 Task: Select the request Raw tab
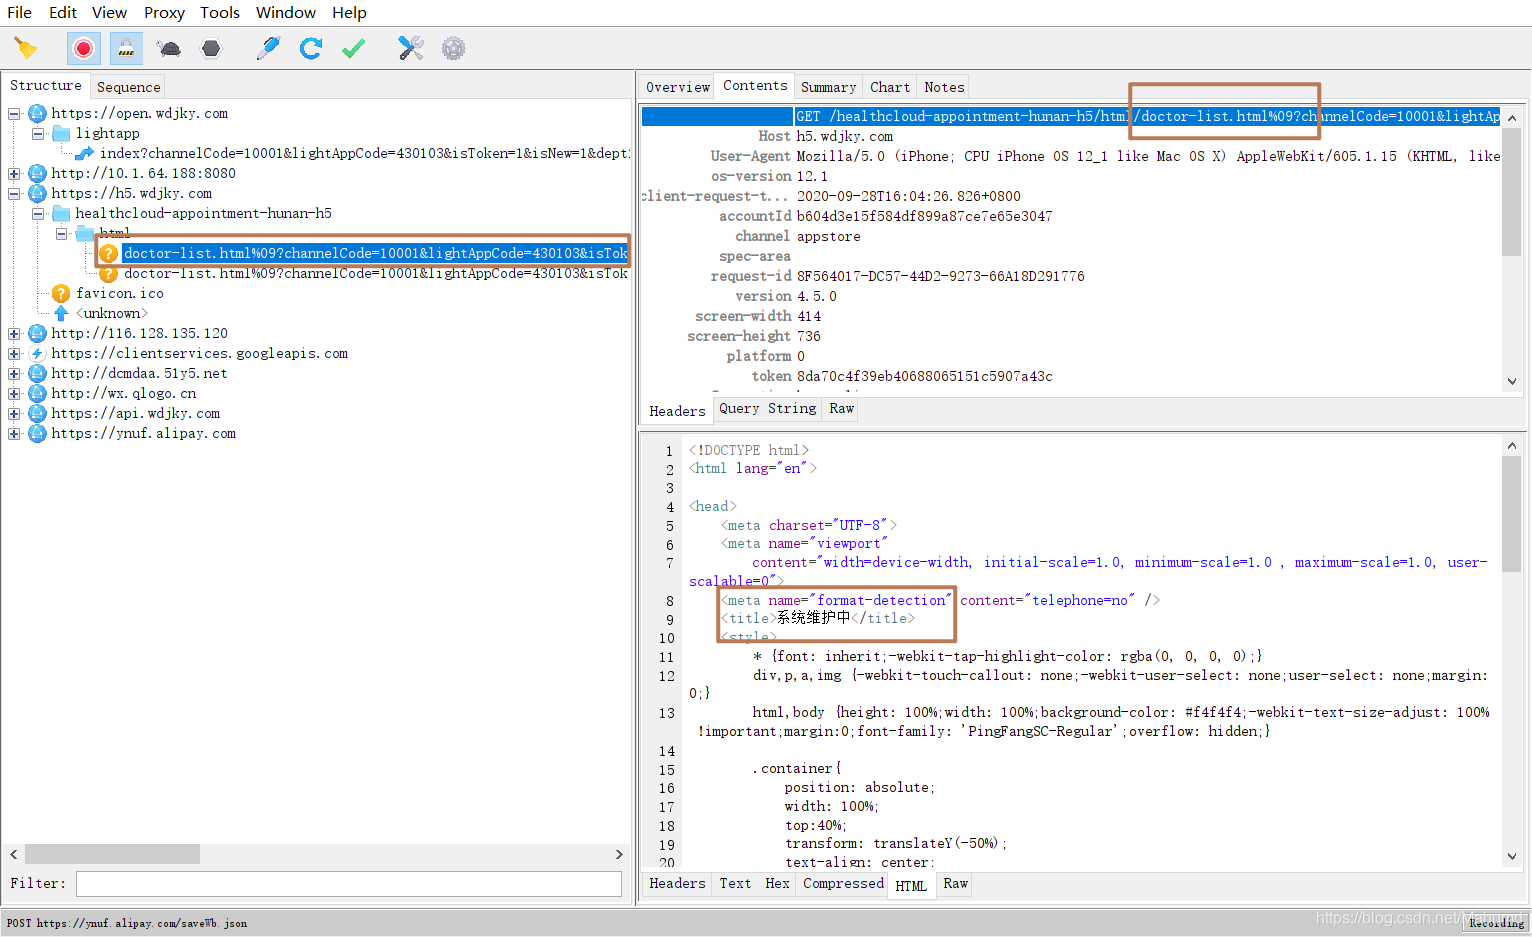click(842, 408)
